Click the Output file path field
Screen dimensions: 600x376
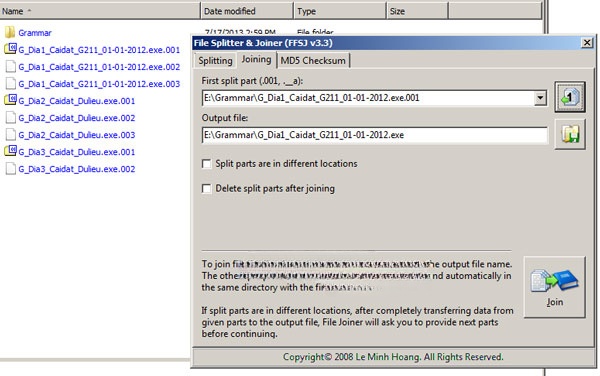pyautogui.click(x=375, y=135)
